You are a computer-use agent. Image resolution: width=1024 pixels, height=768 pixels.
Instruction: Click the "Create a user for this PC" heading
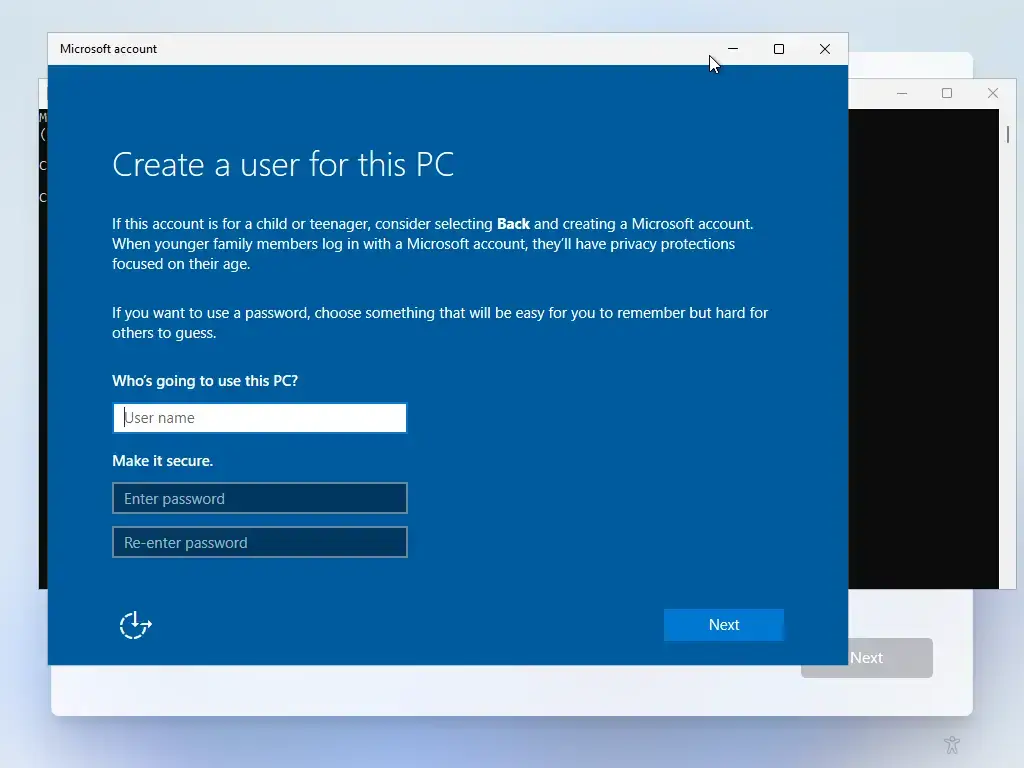pyautogui.click(x=283, y=165)
